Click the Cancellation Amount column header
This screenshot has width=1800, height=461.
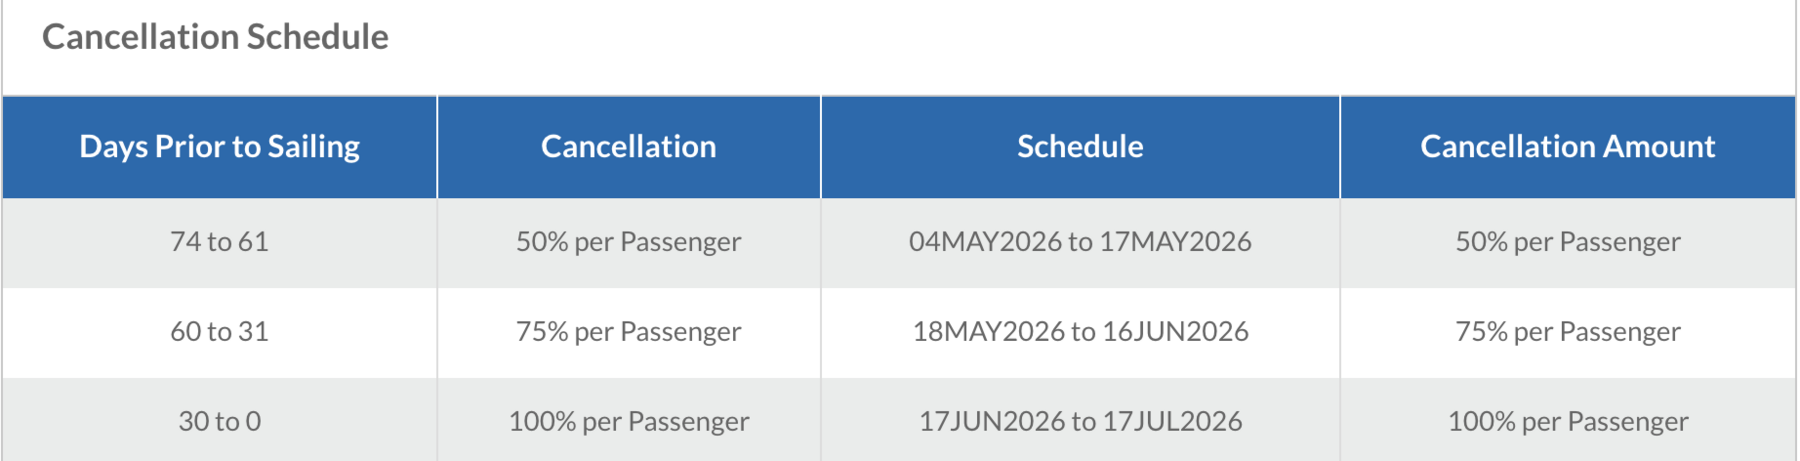tap(1567, 147)
